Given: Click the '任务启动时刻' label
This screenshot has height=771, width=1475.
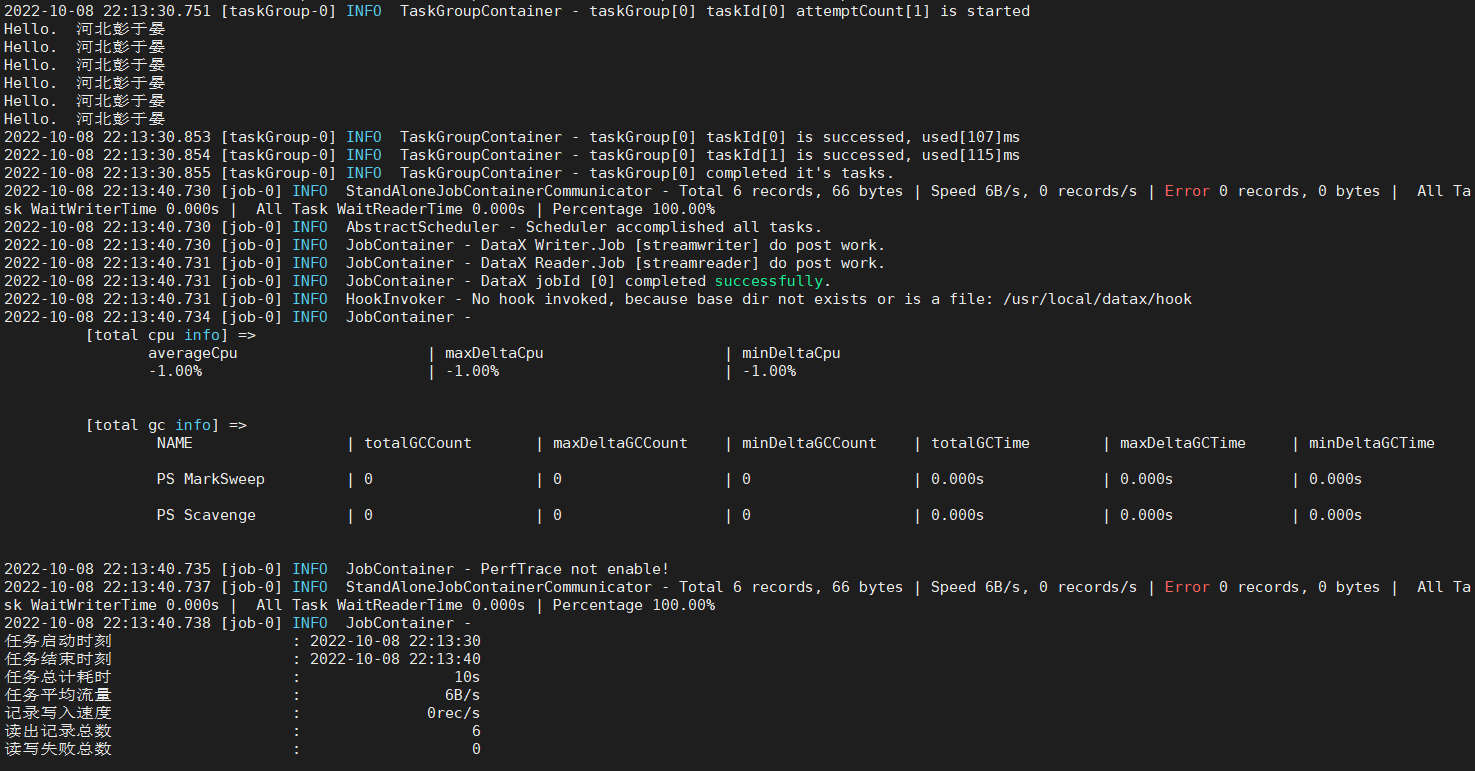Looking at the screenshot, I should tap(58, 641).
